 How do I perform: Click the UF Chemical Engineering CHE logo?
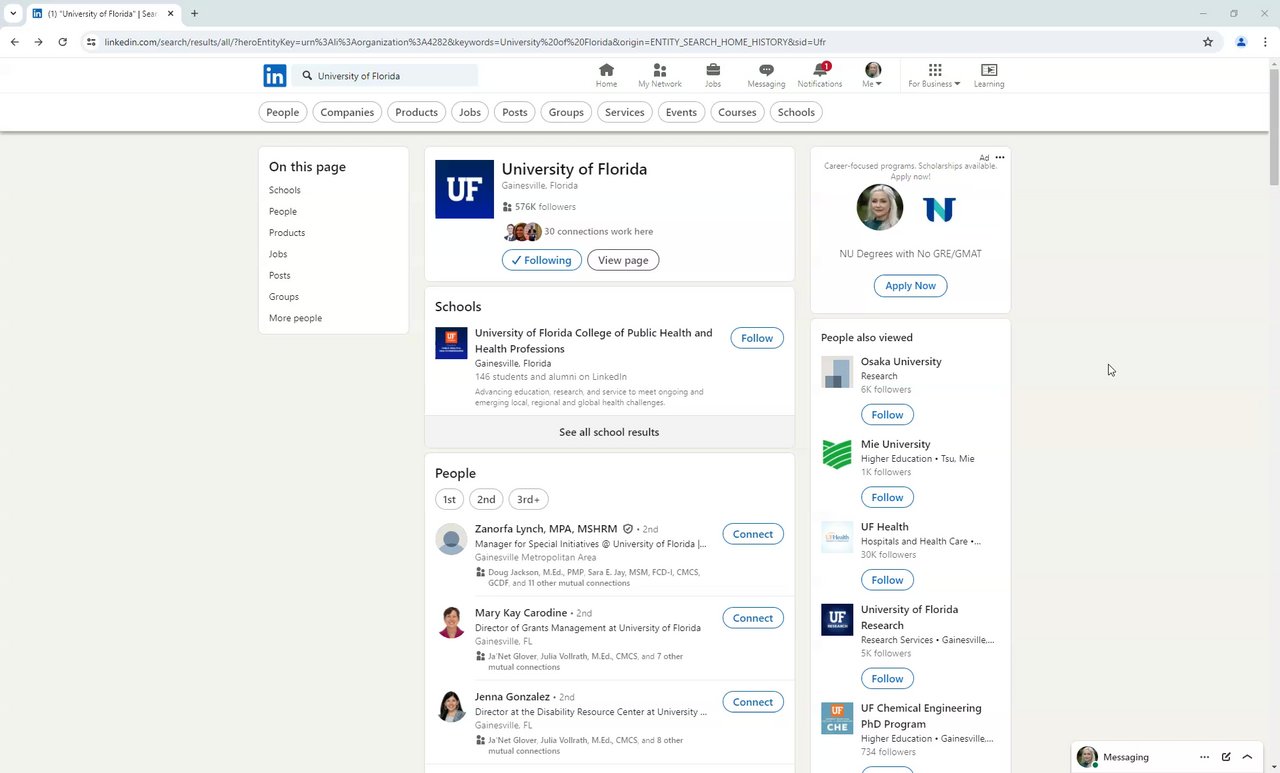pos(837,718)
